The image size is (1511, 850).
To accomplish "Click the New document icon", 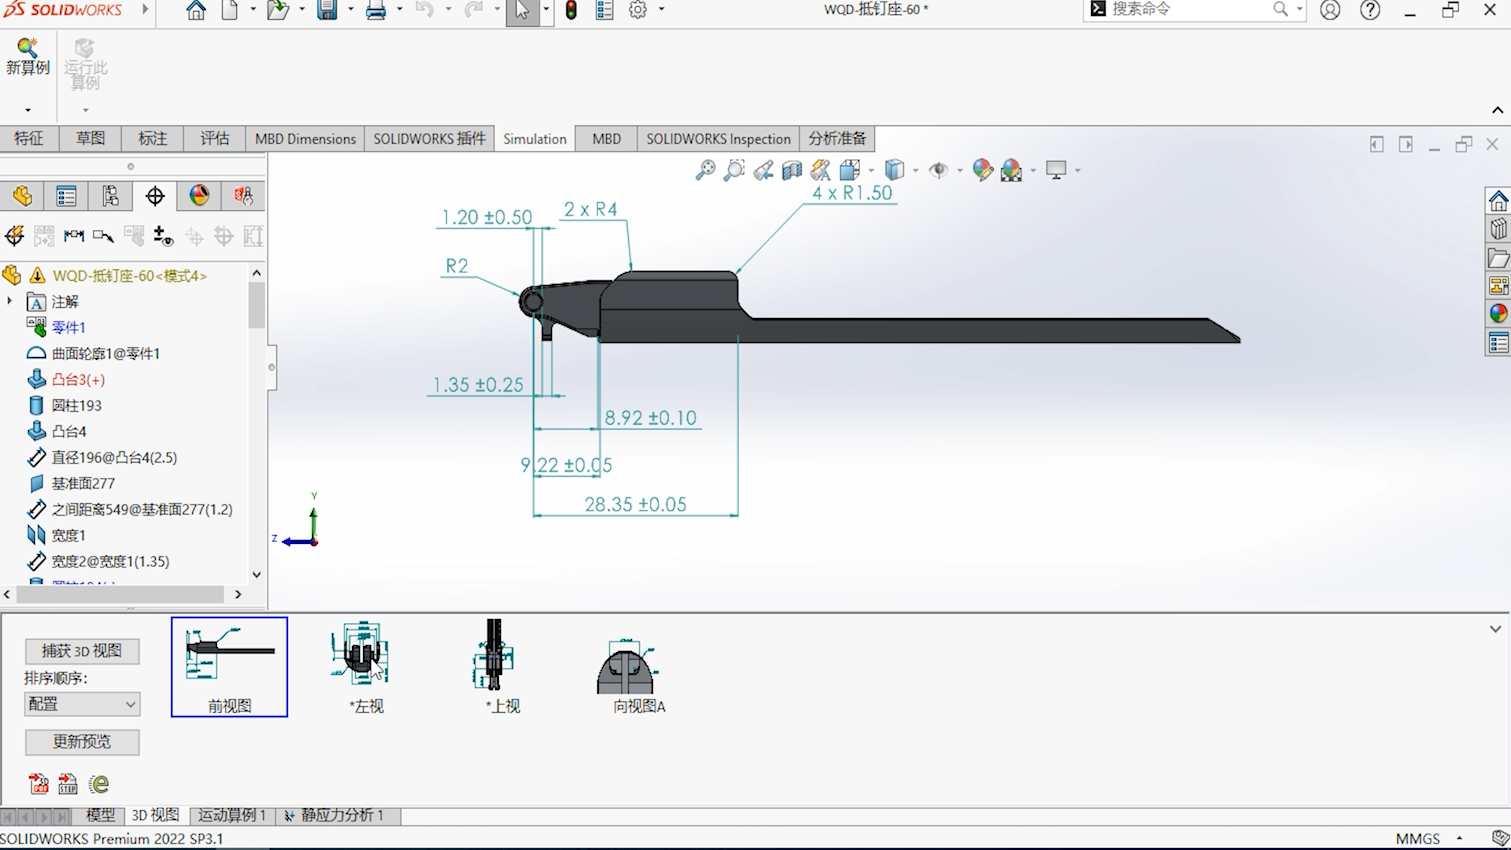I will point(230,11).
